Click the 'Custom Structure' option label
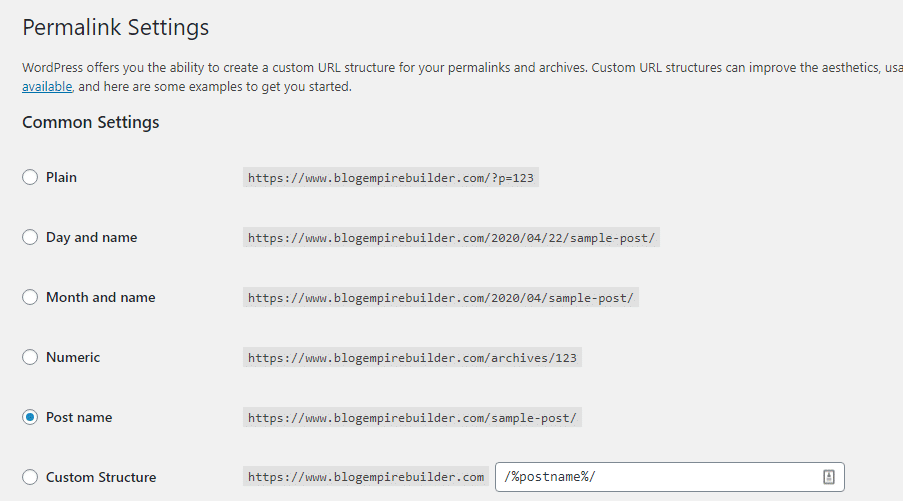The height and width of the screenshot is (501, 903). pos(101,477)
